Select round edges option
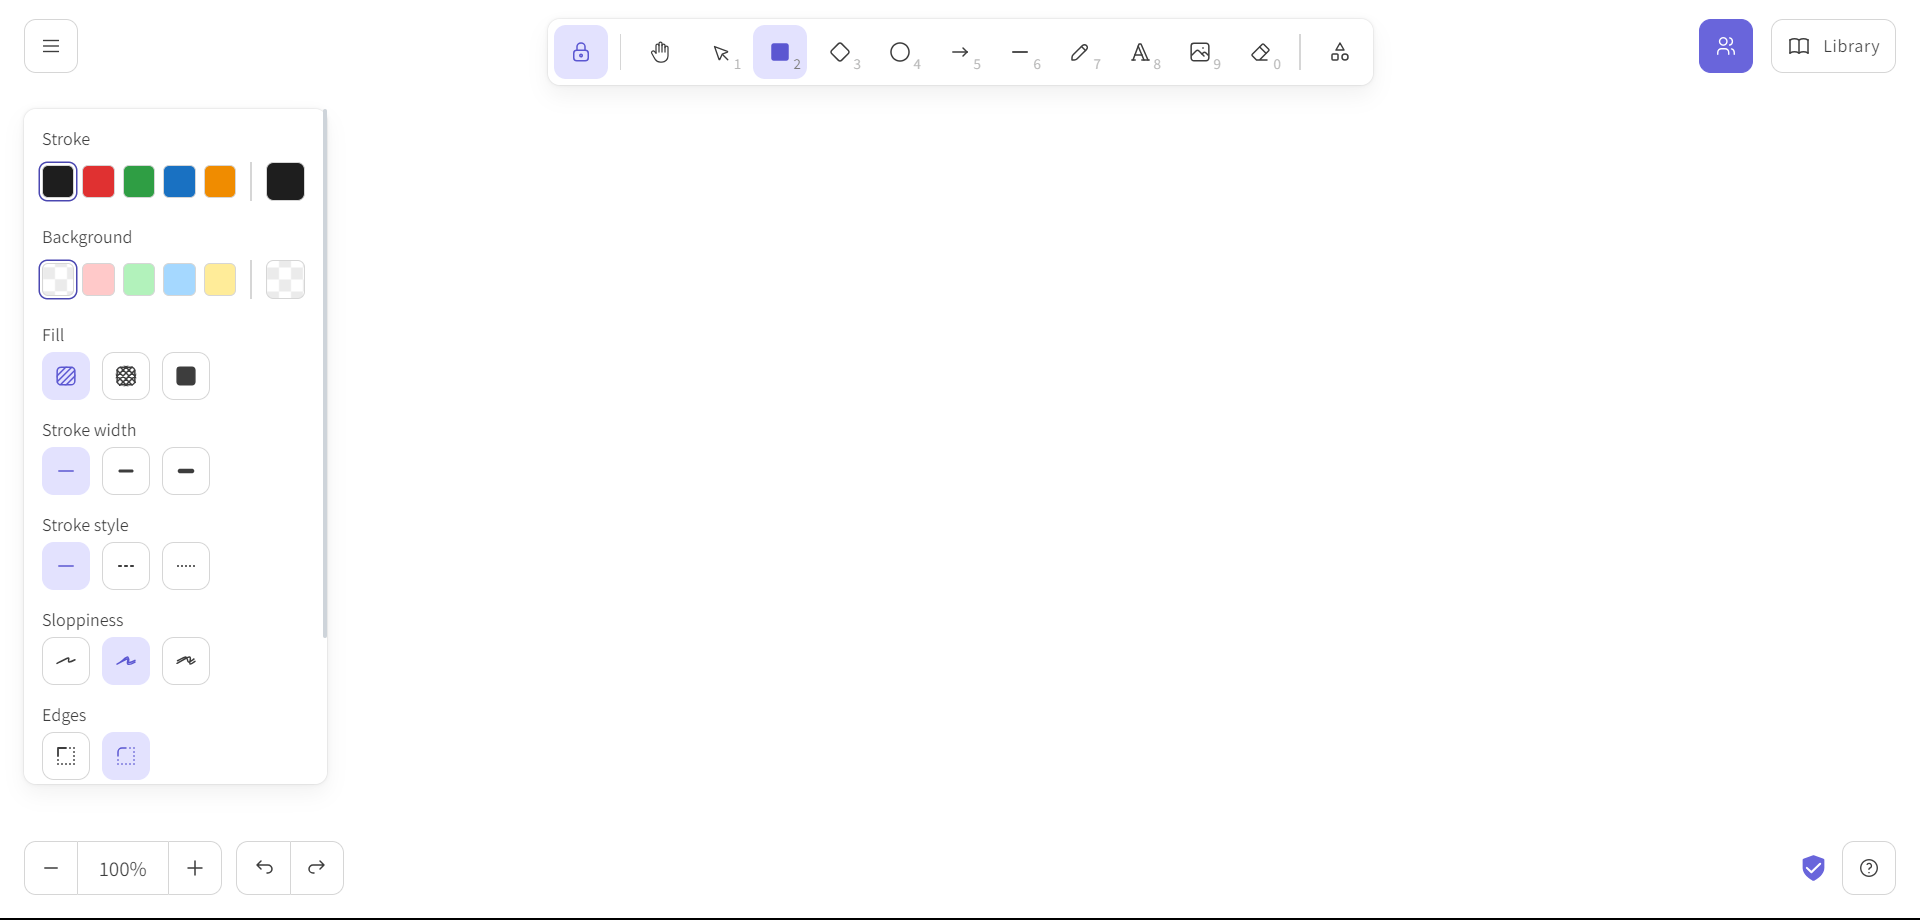Screen dimensions: 1920x920 click(x=126, y=756)
